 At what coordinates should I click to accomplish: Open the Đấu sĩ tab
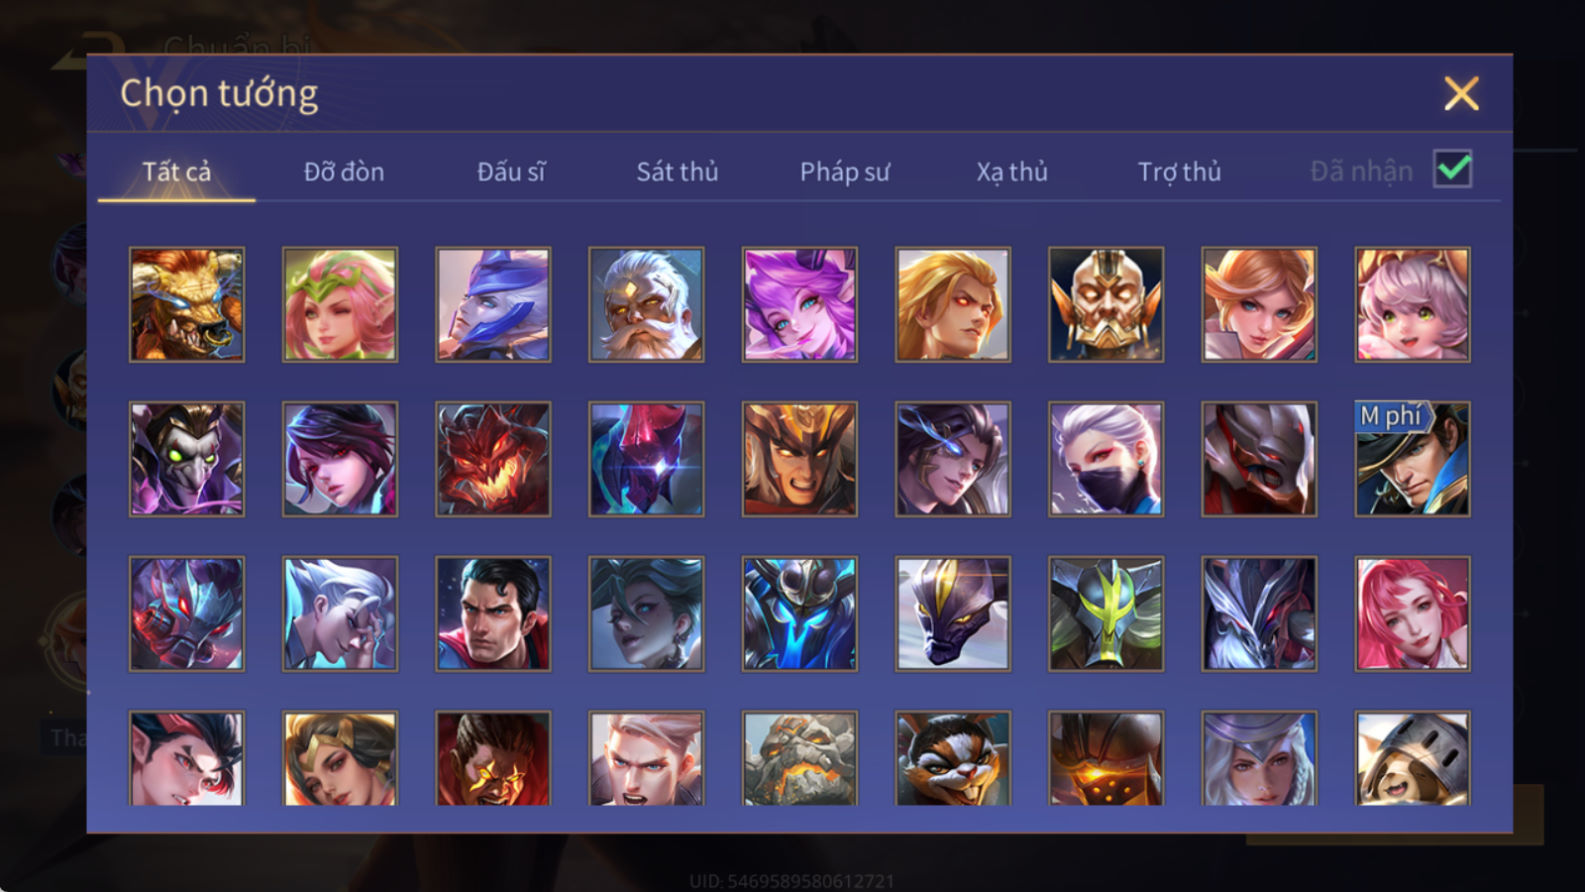[x=511, y=172]
